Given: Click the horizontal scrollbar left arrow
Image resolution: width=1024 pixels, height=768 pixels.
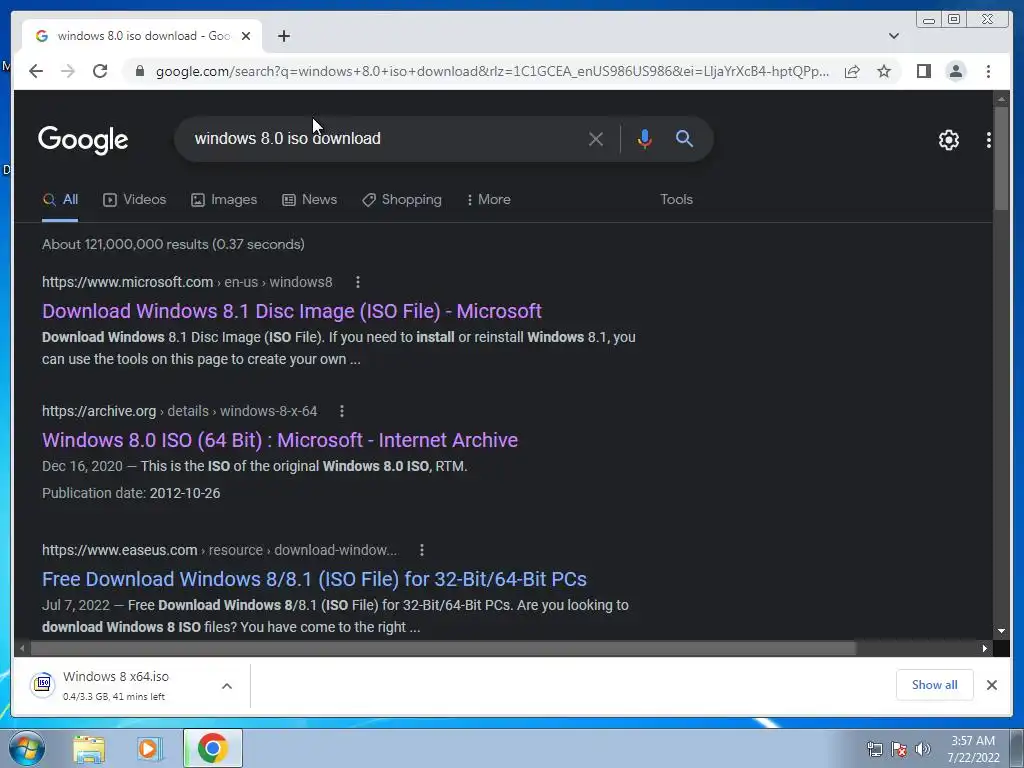Looking at the screenshot, I should tap(22, 648).
